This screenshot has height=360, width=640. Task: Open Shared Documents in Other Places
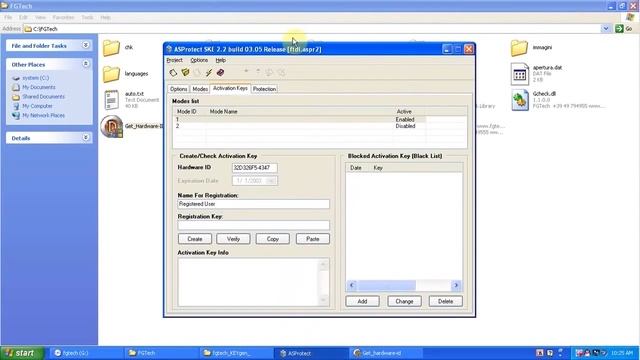pyautogui.click(x=43, y=97)
